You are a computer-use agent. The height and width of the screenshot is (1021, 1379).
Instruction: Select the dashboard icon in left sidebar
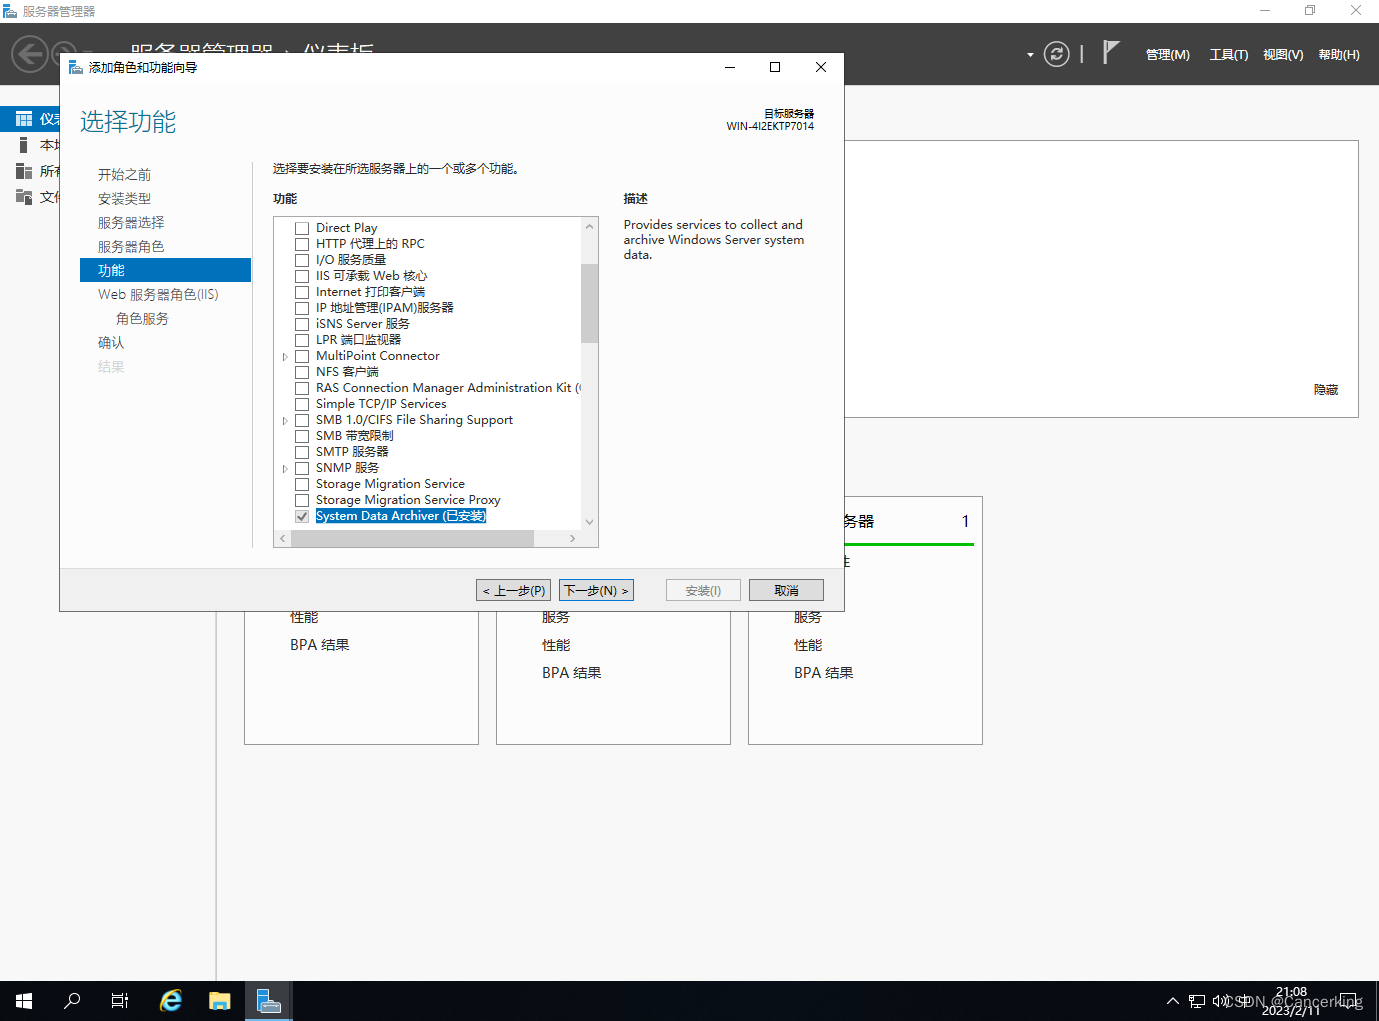coord(24,119)
